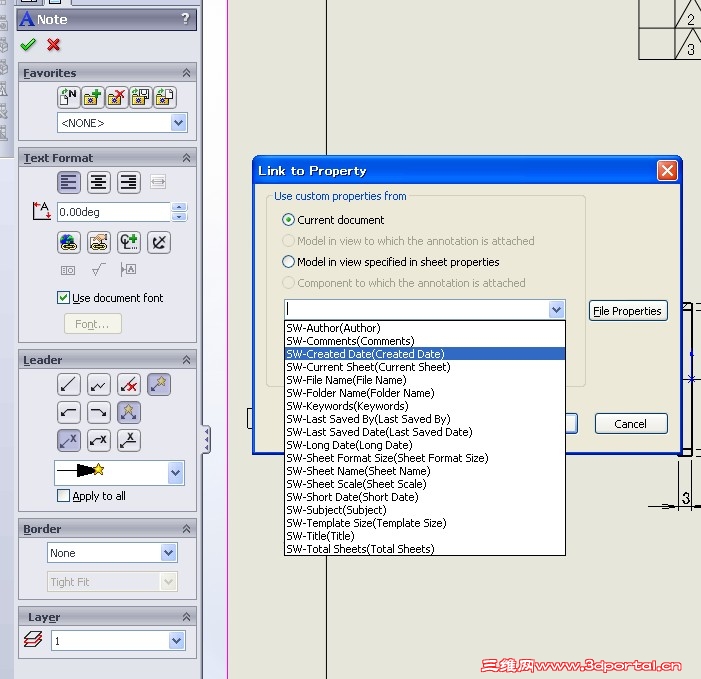Left align the note text
Viewport: 701px width, 679px height.
68,182
